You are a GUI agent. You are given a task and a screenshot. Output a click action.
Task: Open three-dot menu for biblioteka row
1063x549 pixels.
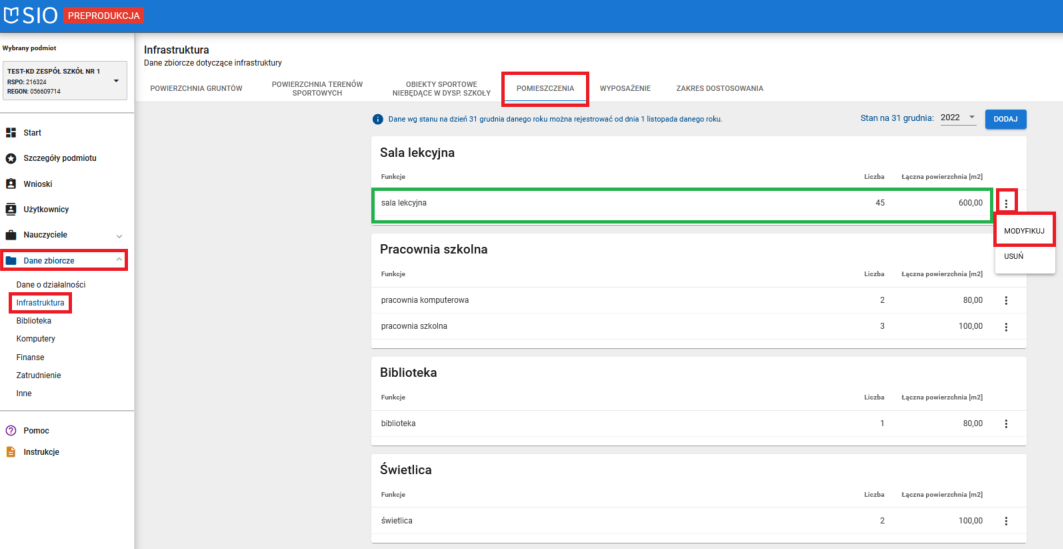click(1006, 423)
